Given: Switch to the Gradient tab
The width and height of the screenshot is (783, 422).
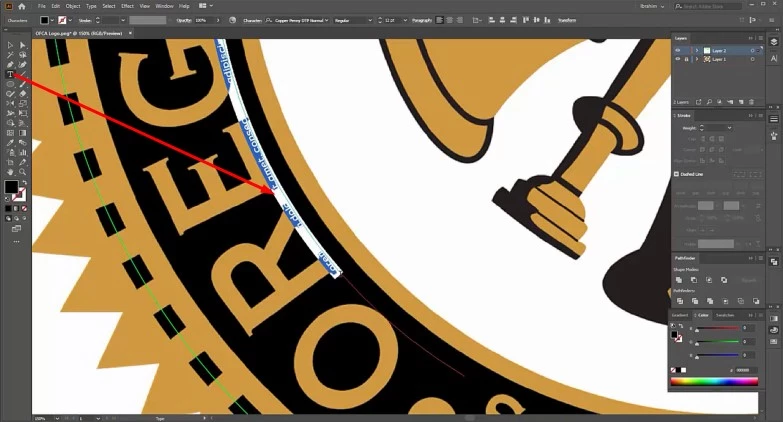Looking at the screenshot, I should pyautogui.click(x=680, y=315).
